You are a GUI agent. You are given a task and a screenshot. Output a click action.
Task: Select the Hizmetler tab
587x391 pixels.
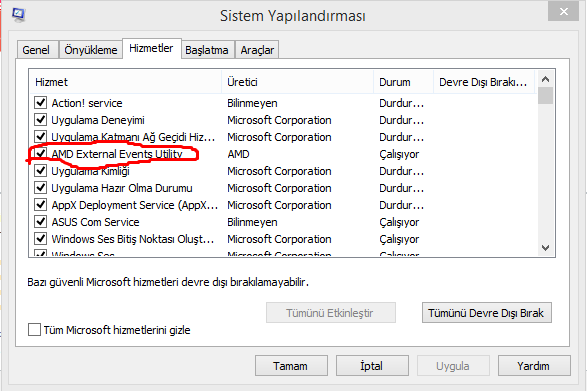tap(151, 48)
